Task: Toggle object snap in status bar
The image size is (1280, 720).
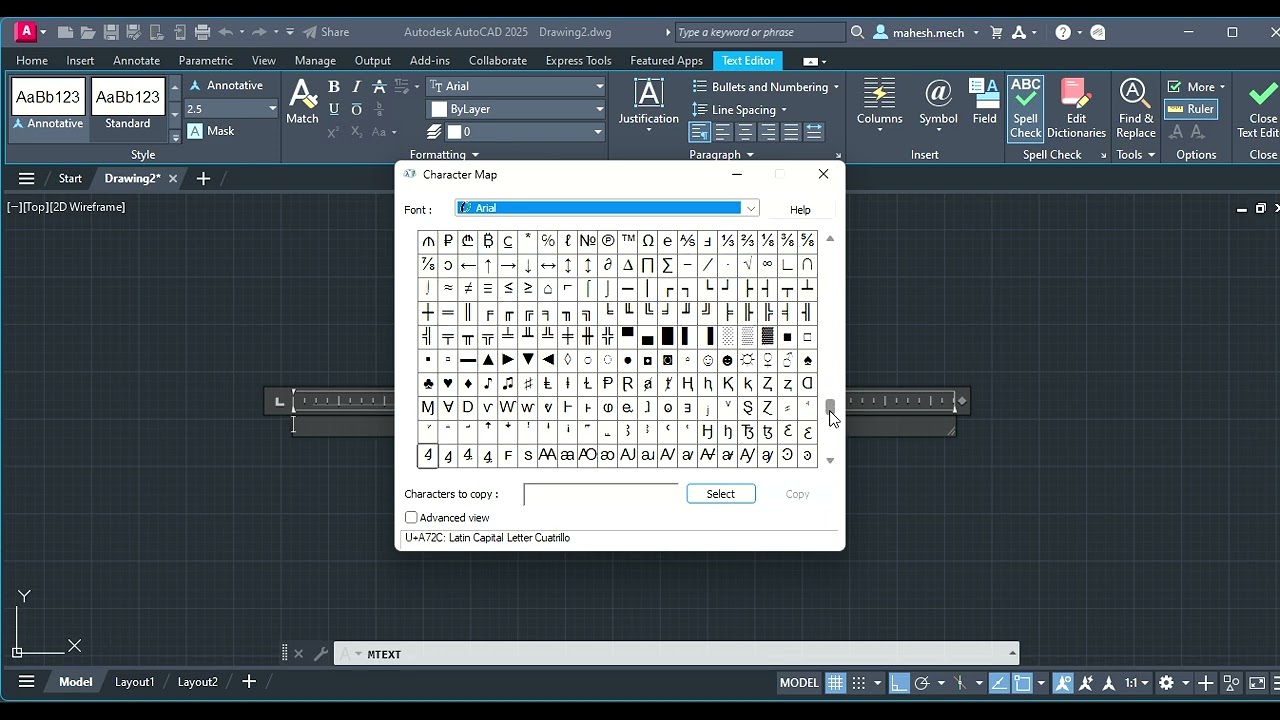Action: pyautogui.click(x=1022, y=683)
